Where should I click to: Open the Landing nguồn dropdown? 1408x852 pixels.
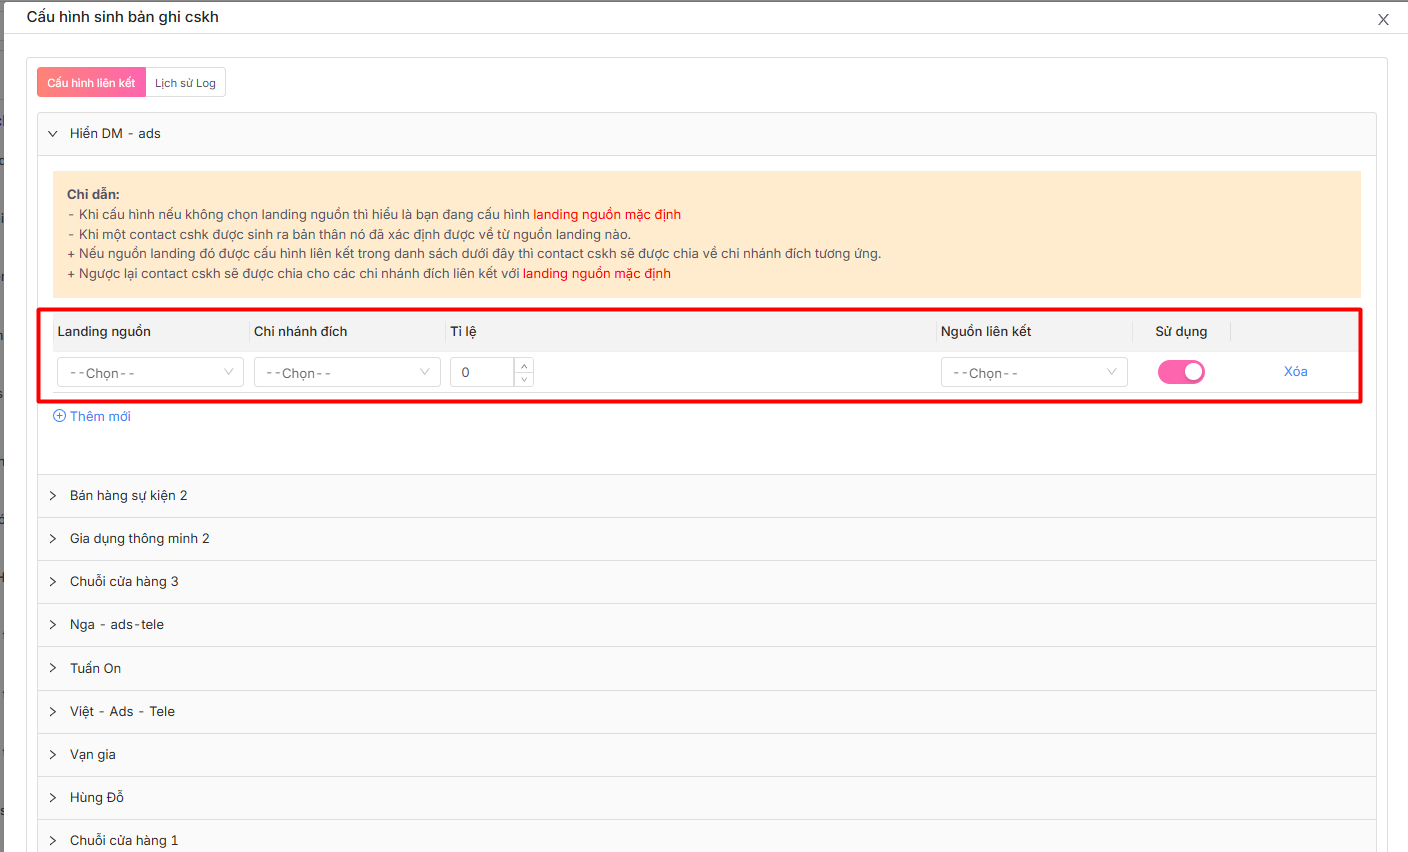150,373
